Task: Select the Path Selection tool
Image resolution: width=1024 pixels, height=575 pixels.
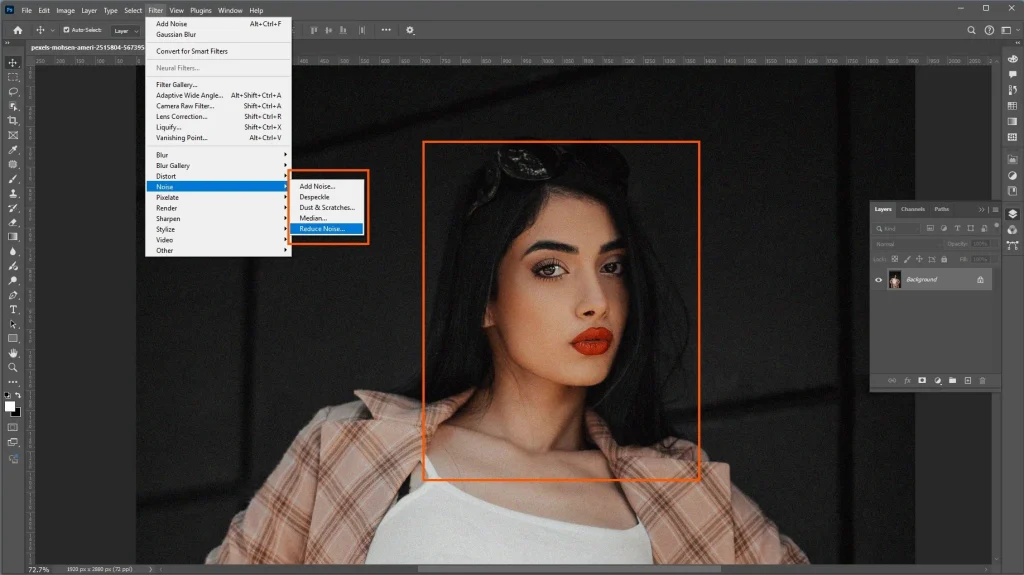Action: click(x=13, y=324)
